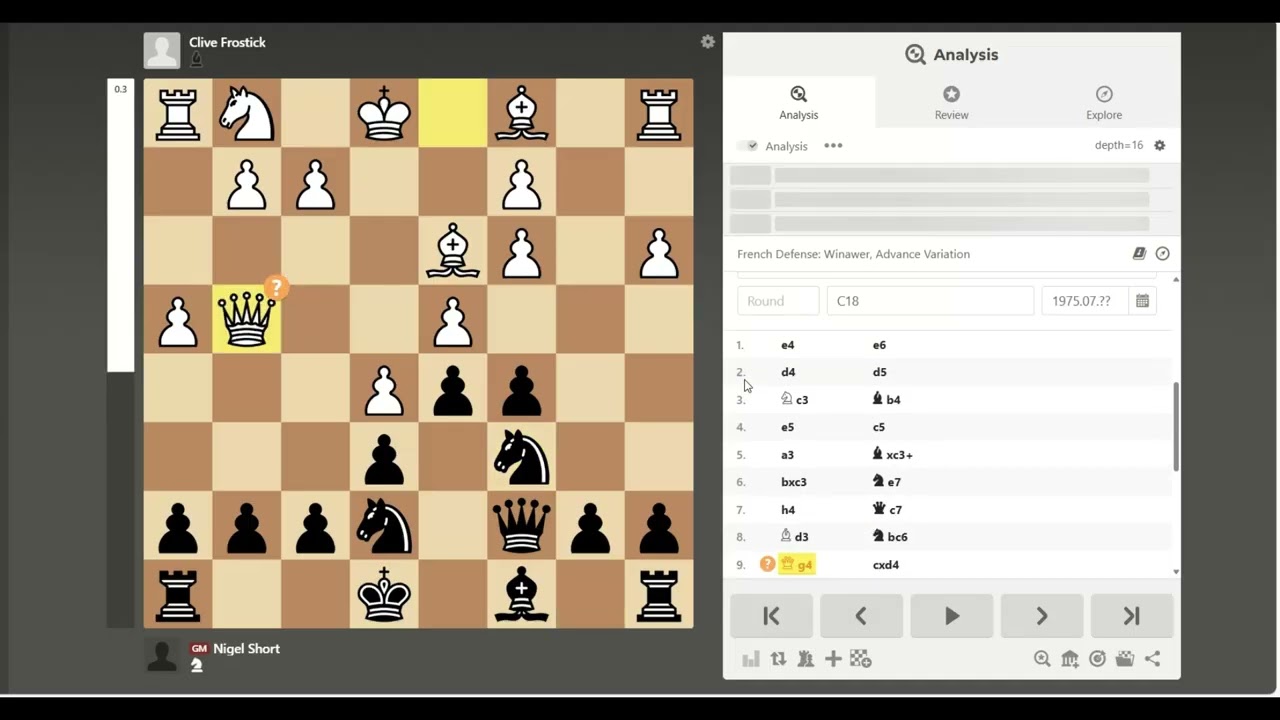Open the magnifier self-analysis icon

coord(1042,659)
